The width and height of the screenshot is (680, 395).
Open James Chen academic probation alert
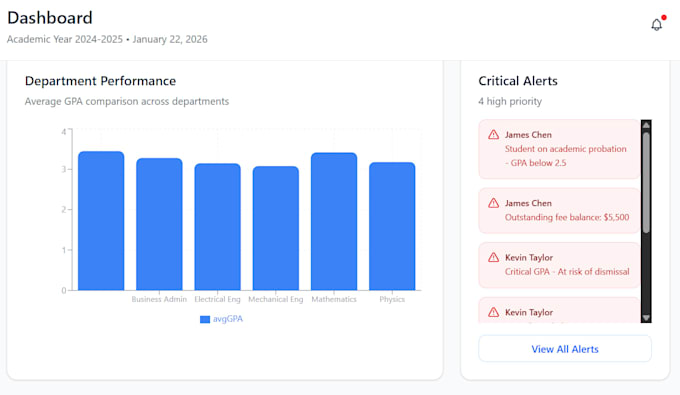coord(559,149)
